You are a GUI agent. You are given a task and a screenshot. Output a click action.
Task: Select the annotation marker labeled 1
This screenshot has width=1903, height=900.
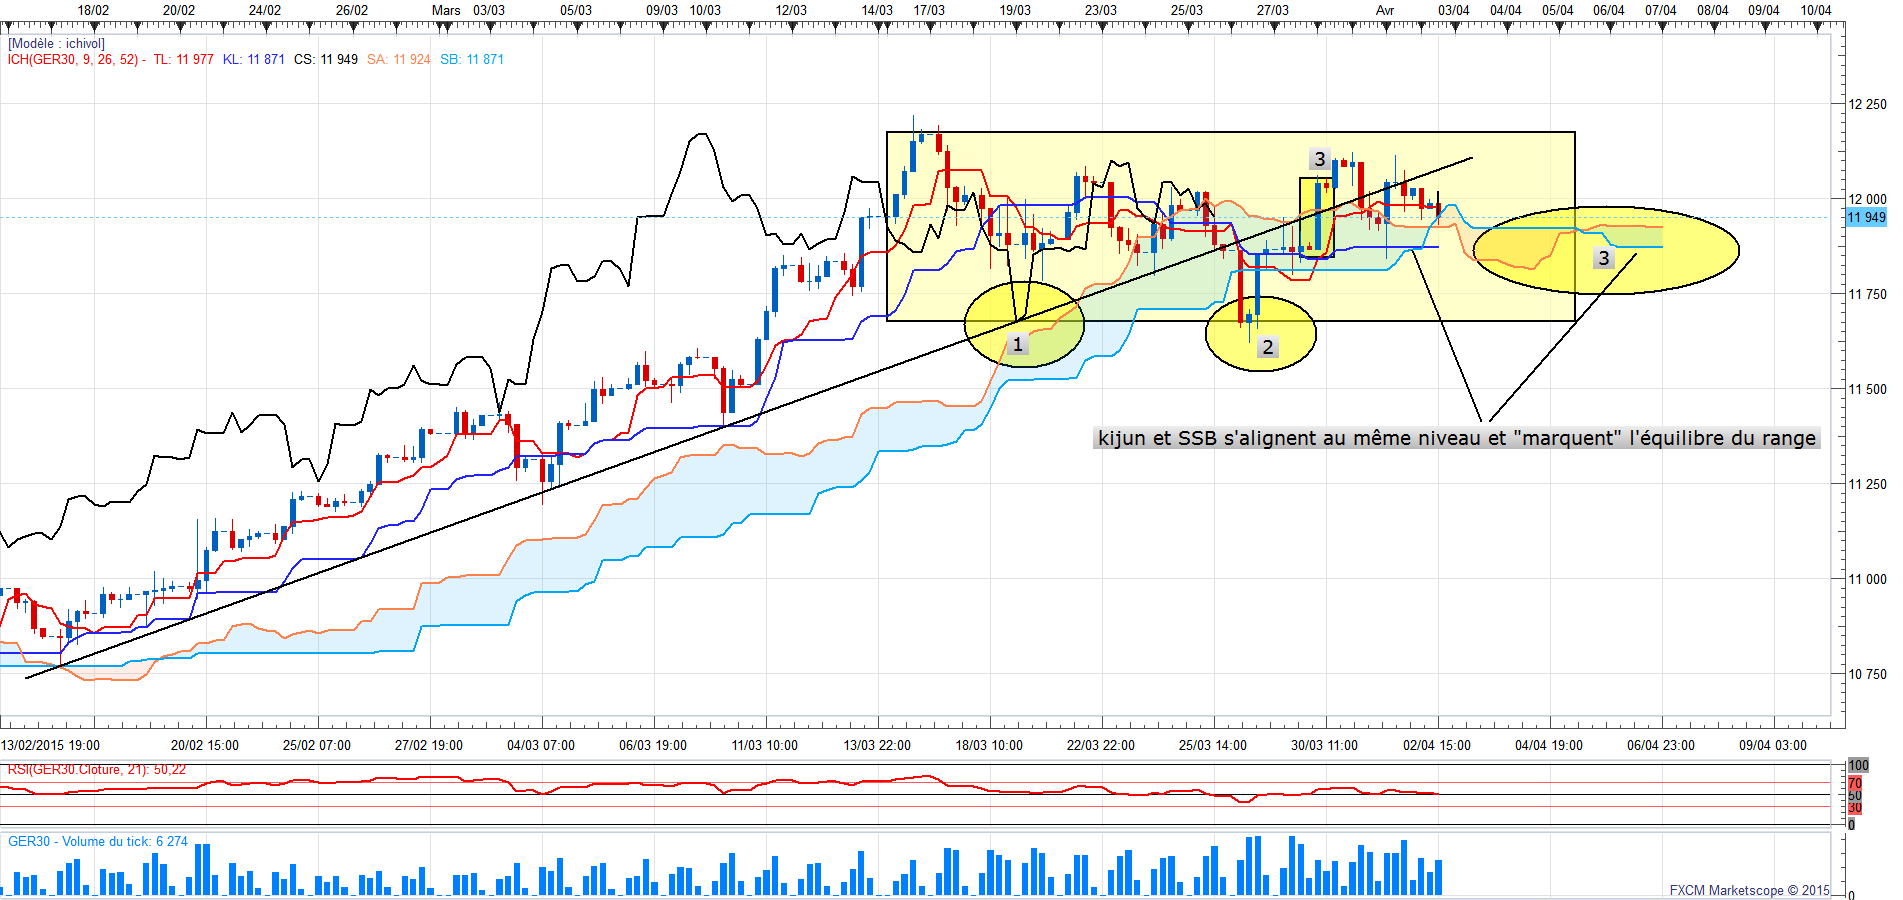(1018, 345)
